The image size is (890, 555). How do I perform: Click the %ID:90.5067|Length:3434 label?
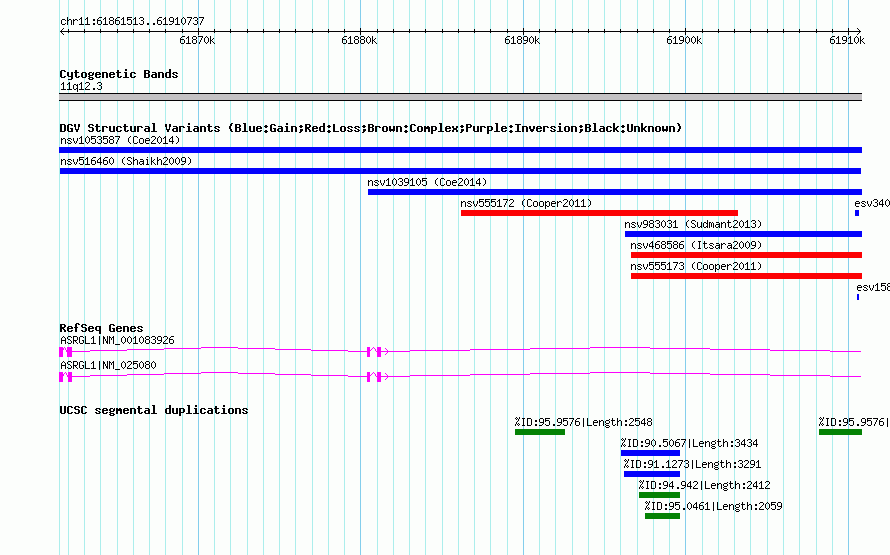coord(689,443)
